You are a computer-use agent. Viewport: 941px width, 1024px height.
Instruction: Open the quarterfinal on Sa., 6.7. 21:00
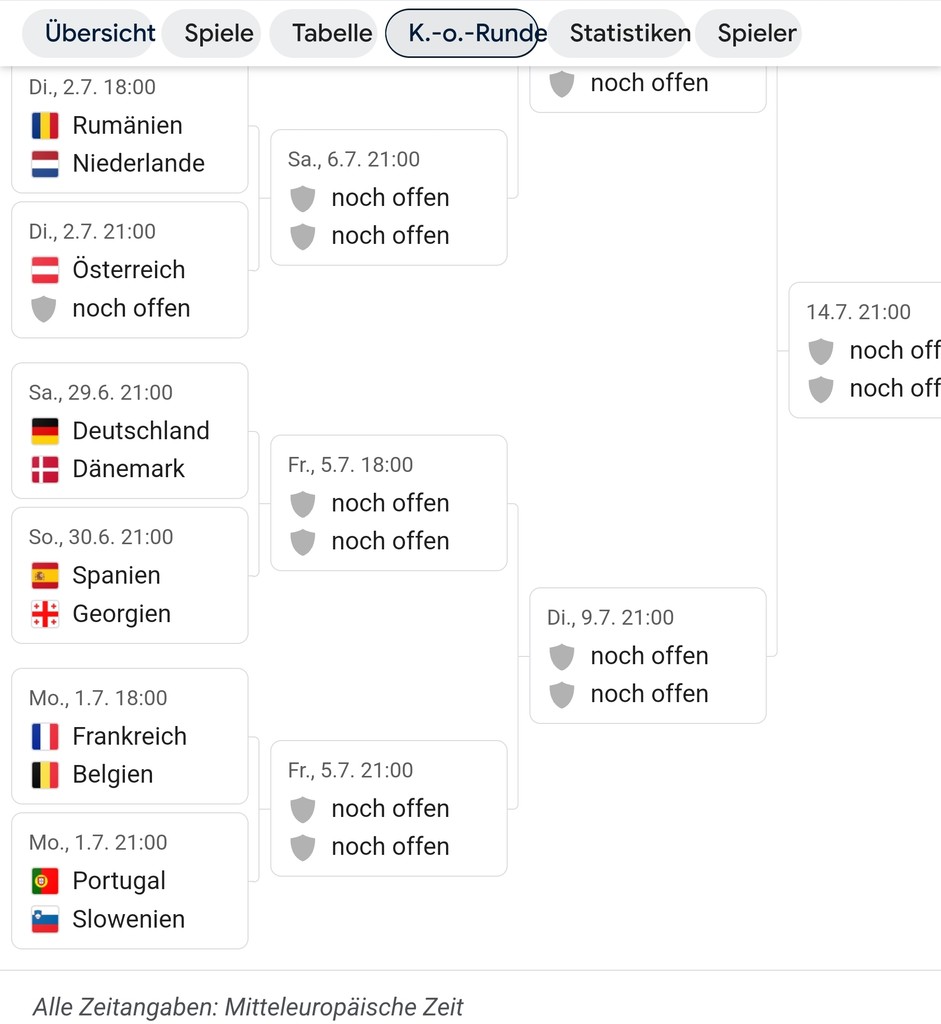(x=388, y=197)
